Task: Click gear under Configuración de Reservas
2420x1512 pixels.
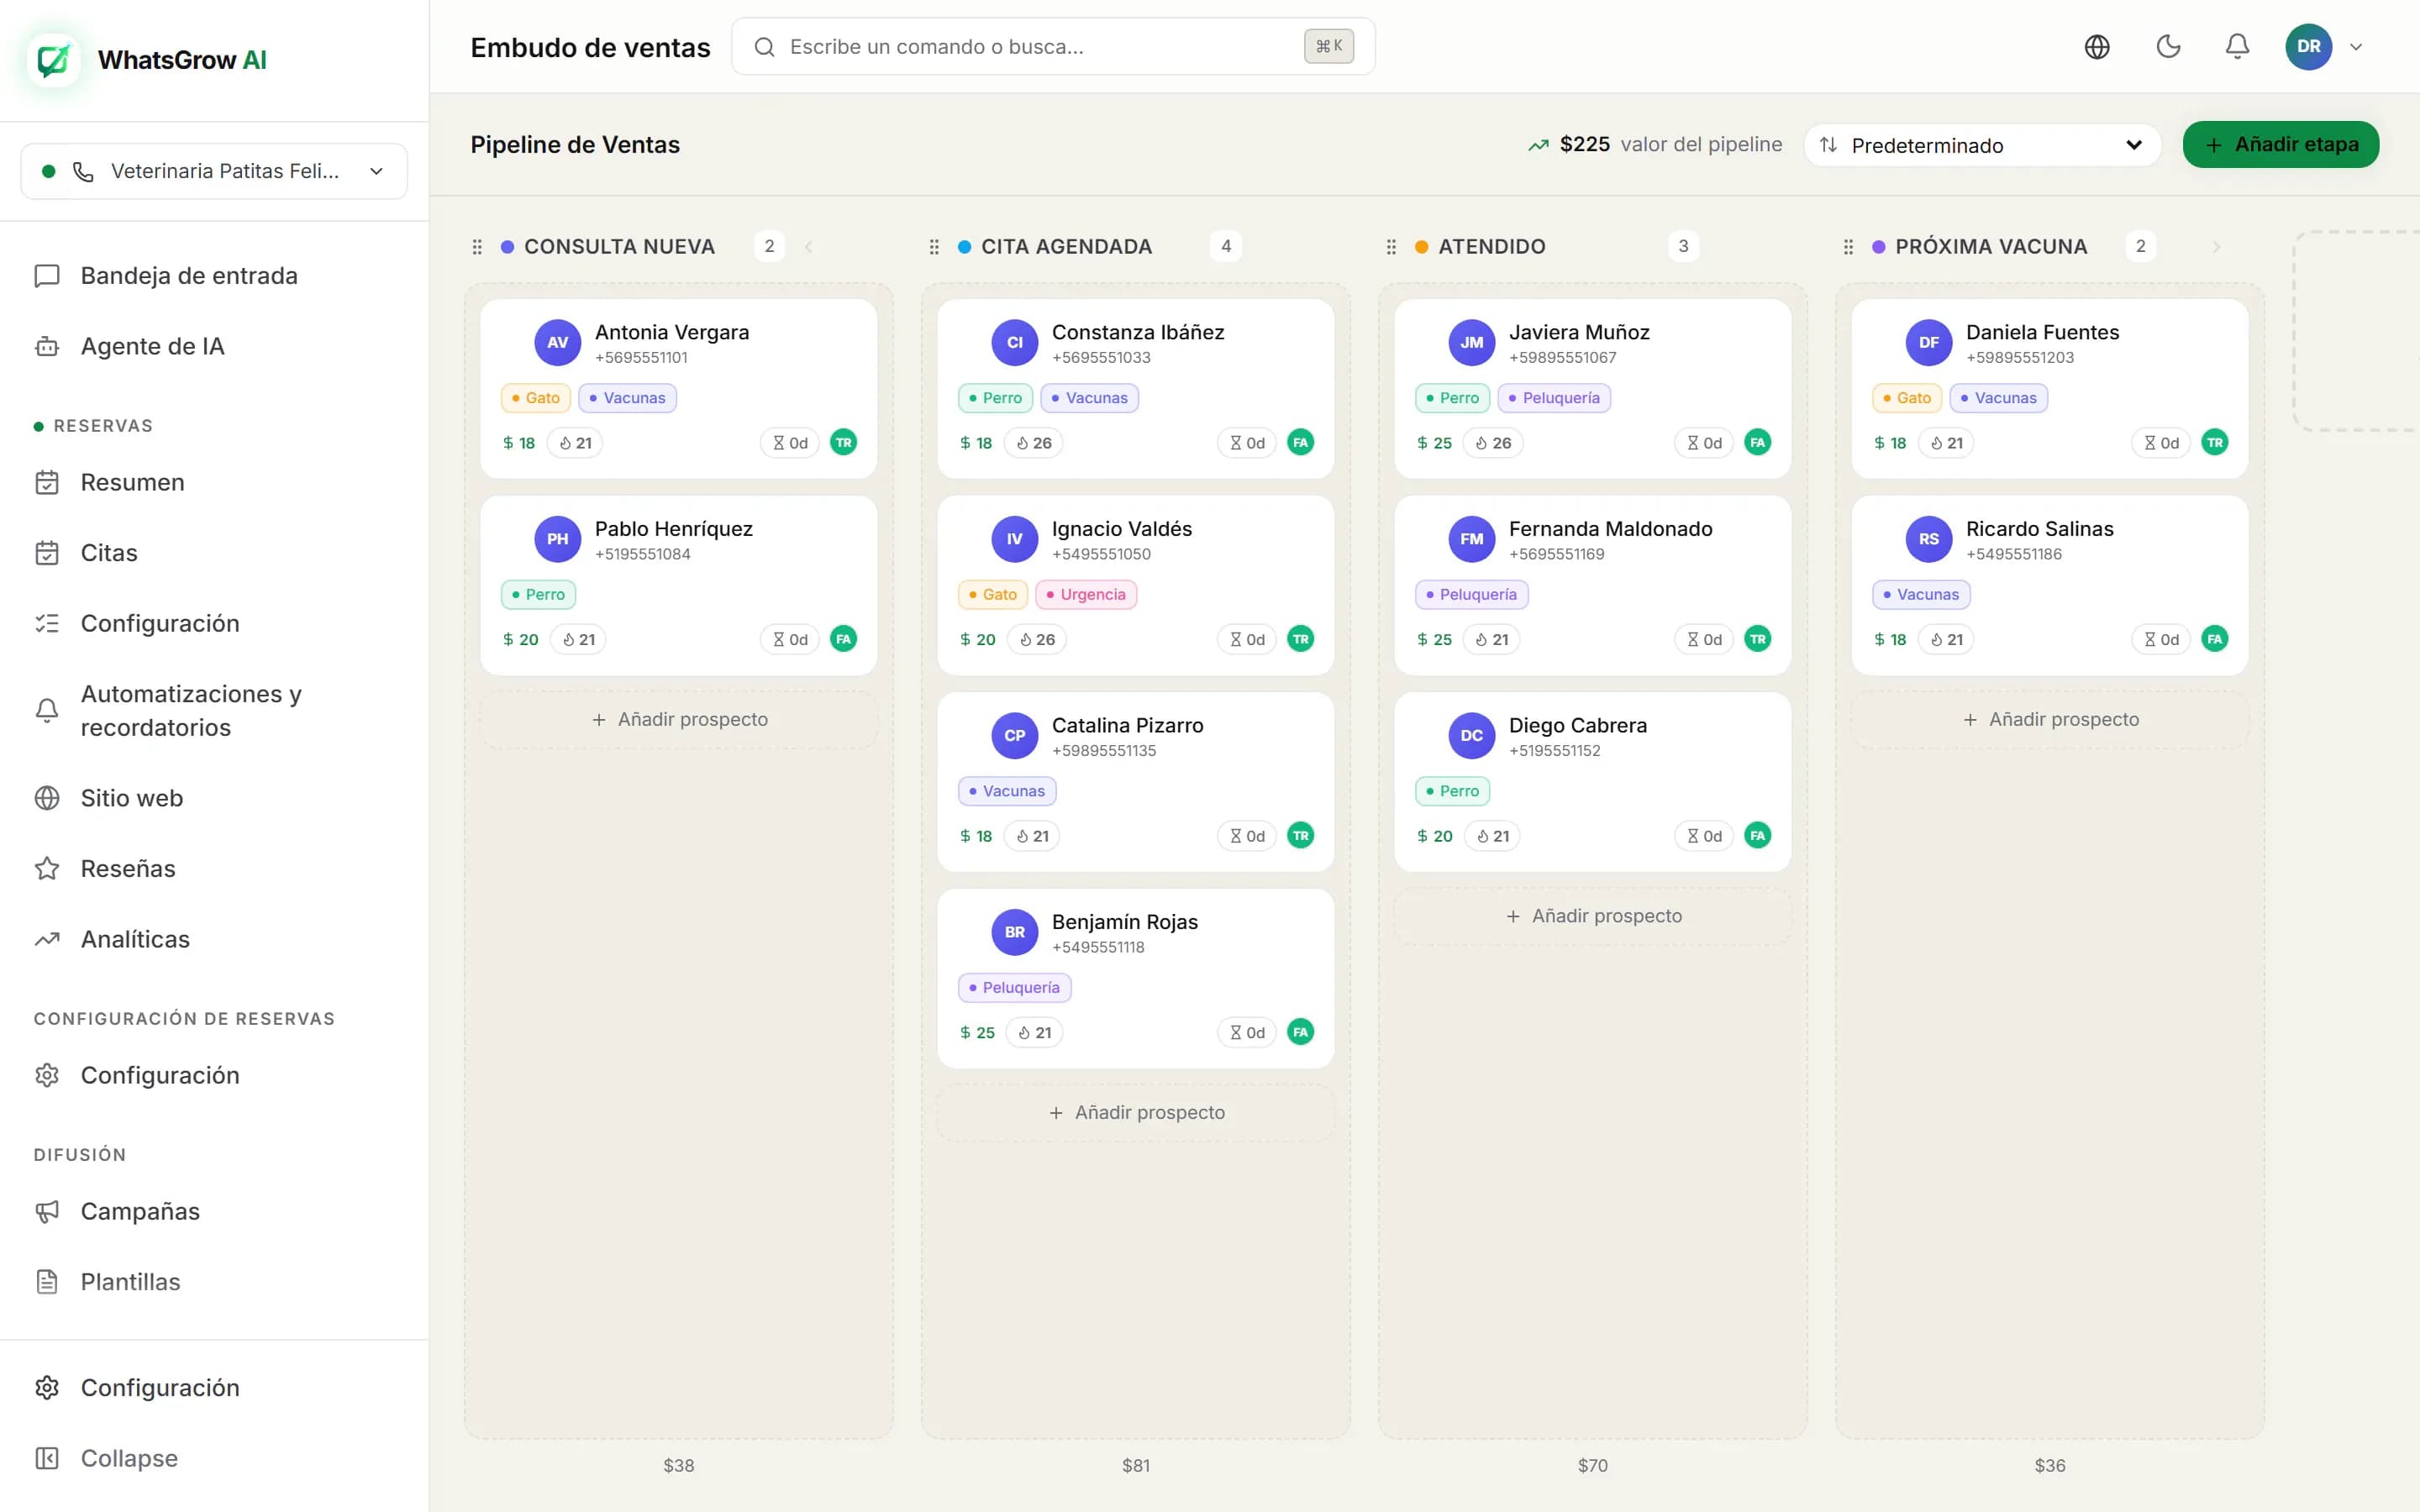Action: pyautogui.click(x=47, y=1075)
